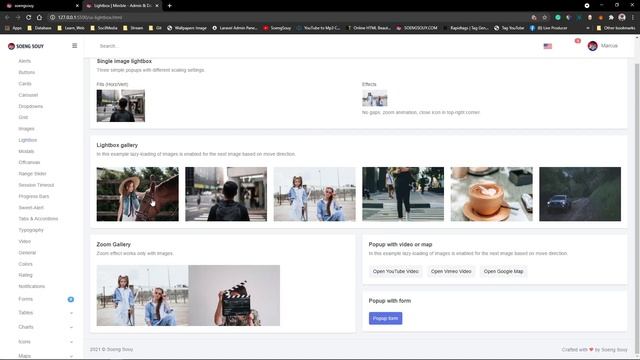Go to browser home icon
The image size is (640, 360).
tap(39, 17)
